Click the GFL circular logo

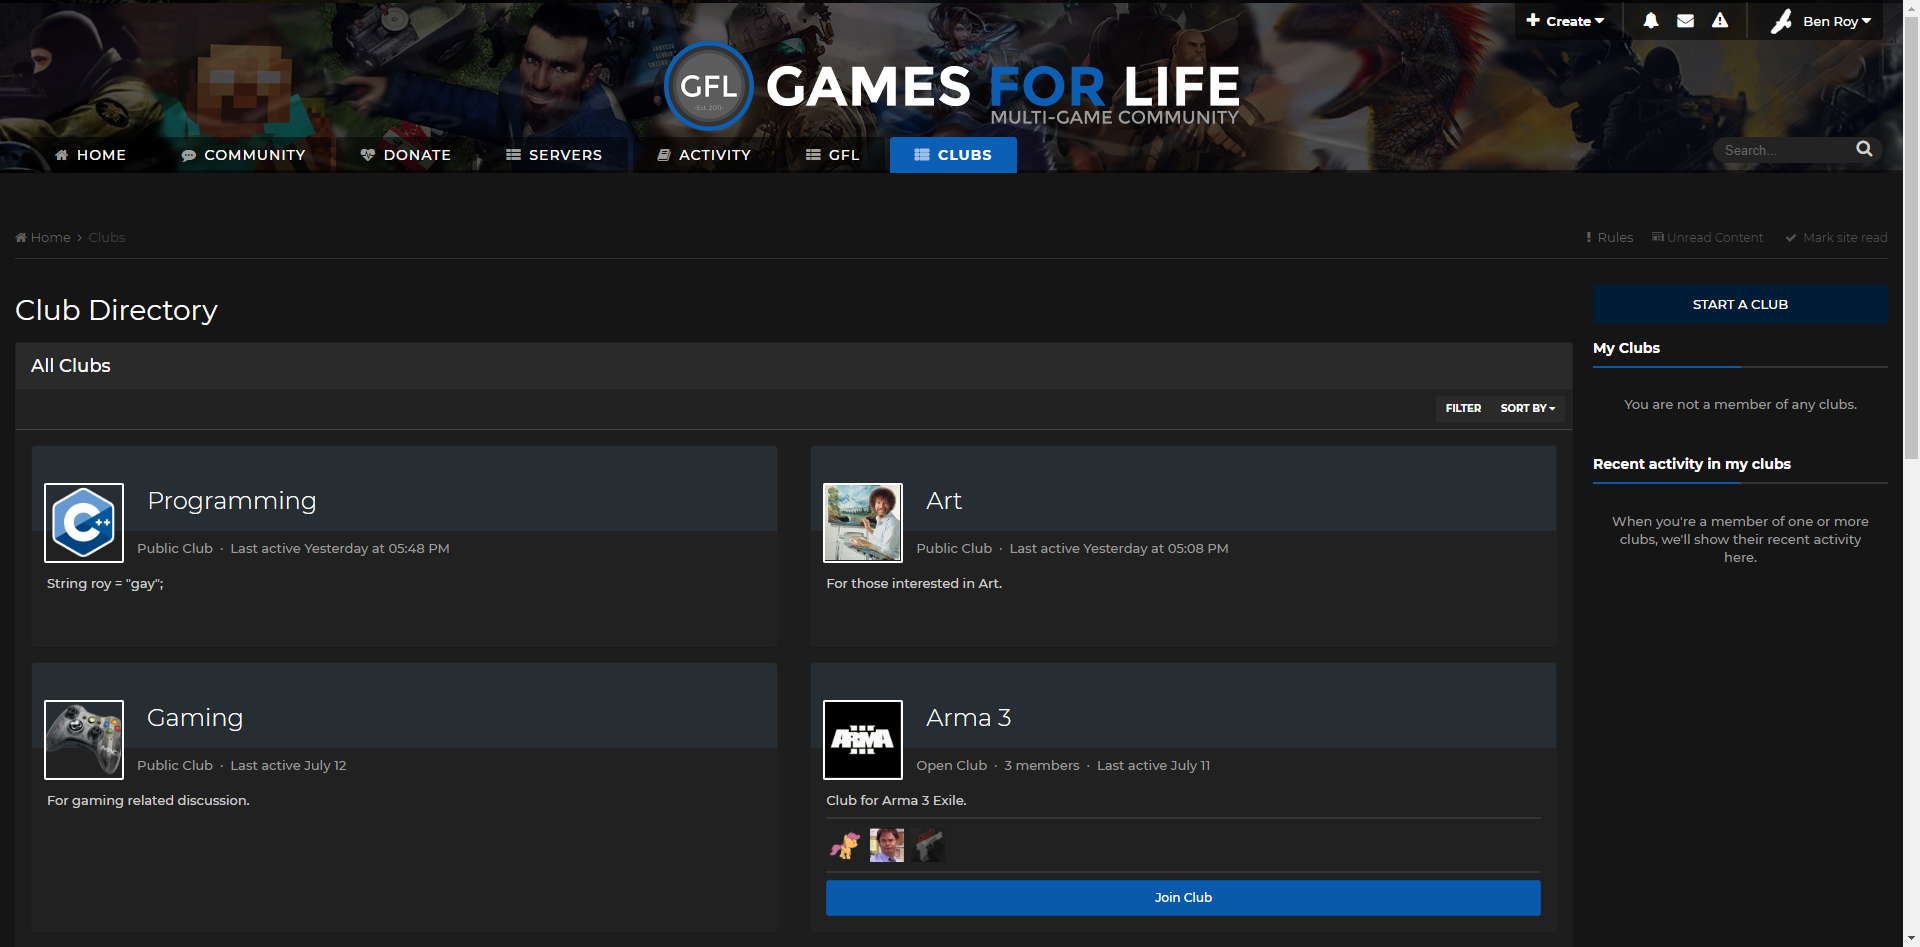tap(708, 87)
